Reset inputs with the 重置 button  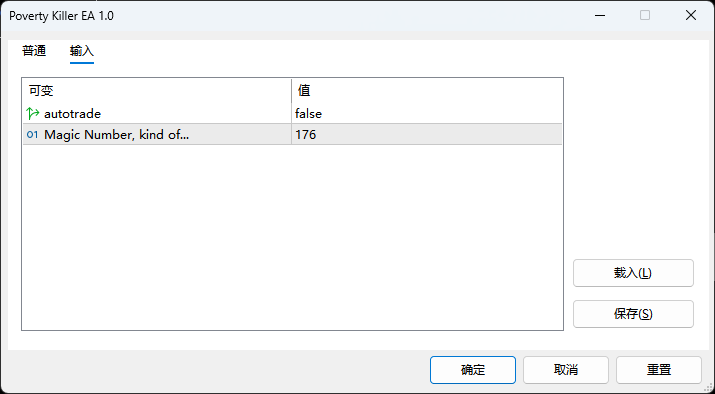(659, 370)
